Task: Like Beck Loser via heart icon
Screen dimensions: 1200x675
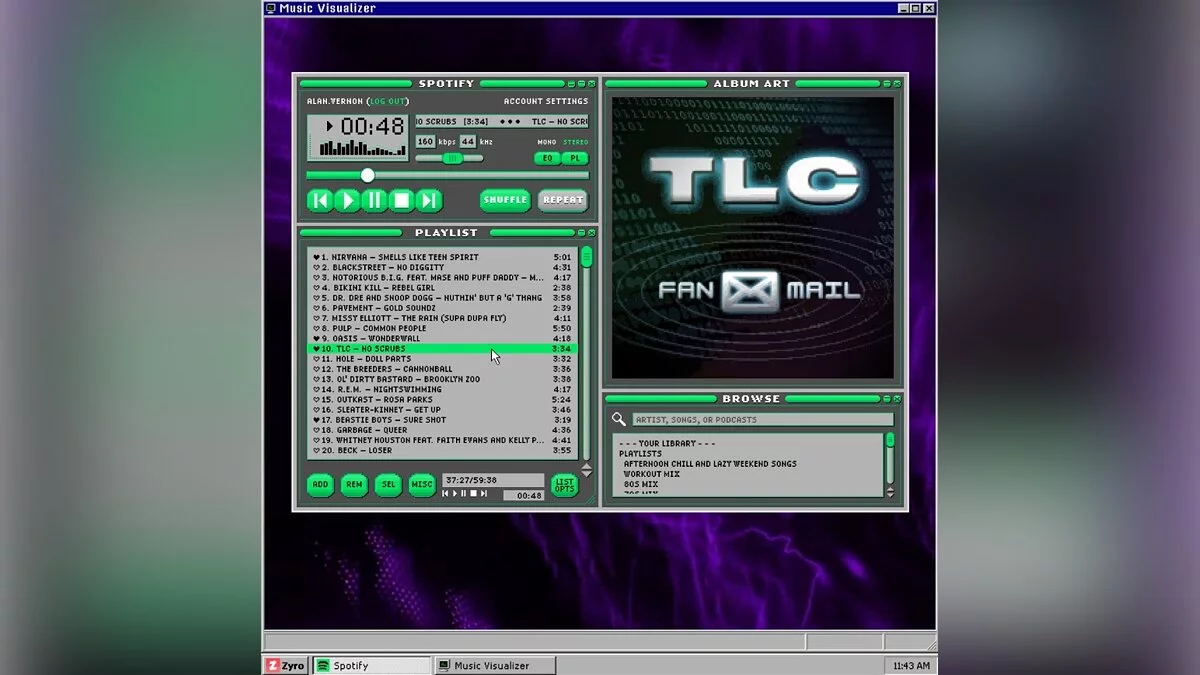Action: click(x=316, y=450)
